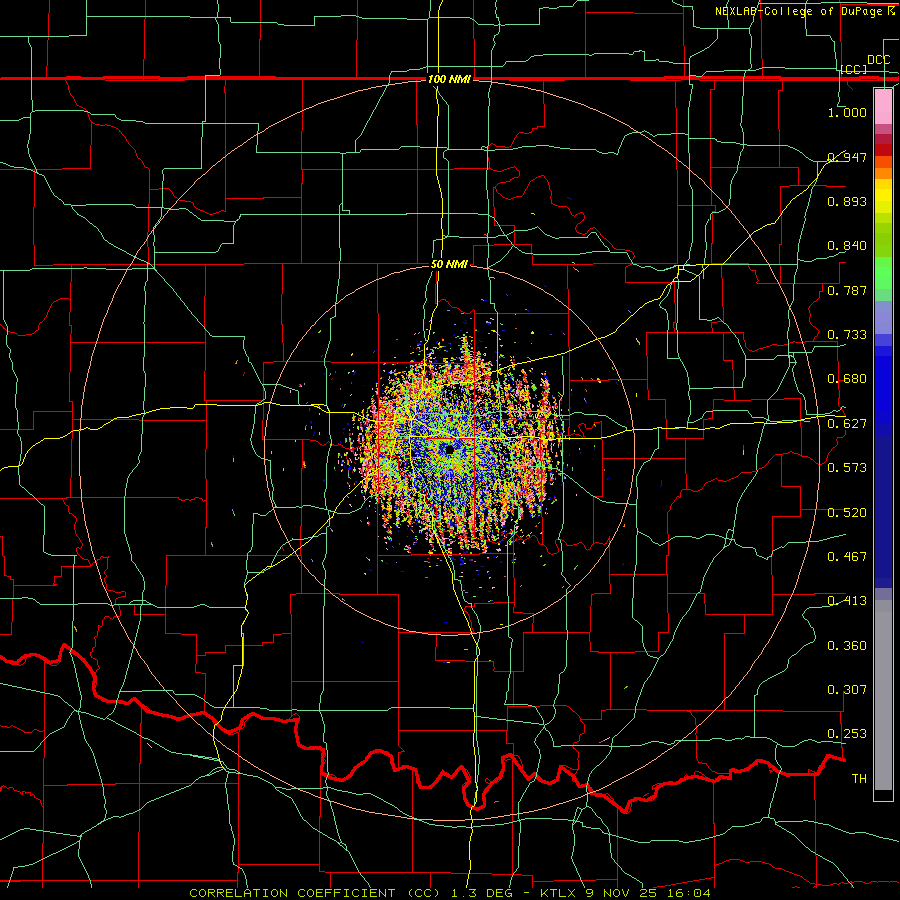Screen dimensions: 900x900
Task: Click the [CC] label above the color bar
Action: click(x=854, y=69)
